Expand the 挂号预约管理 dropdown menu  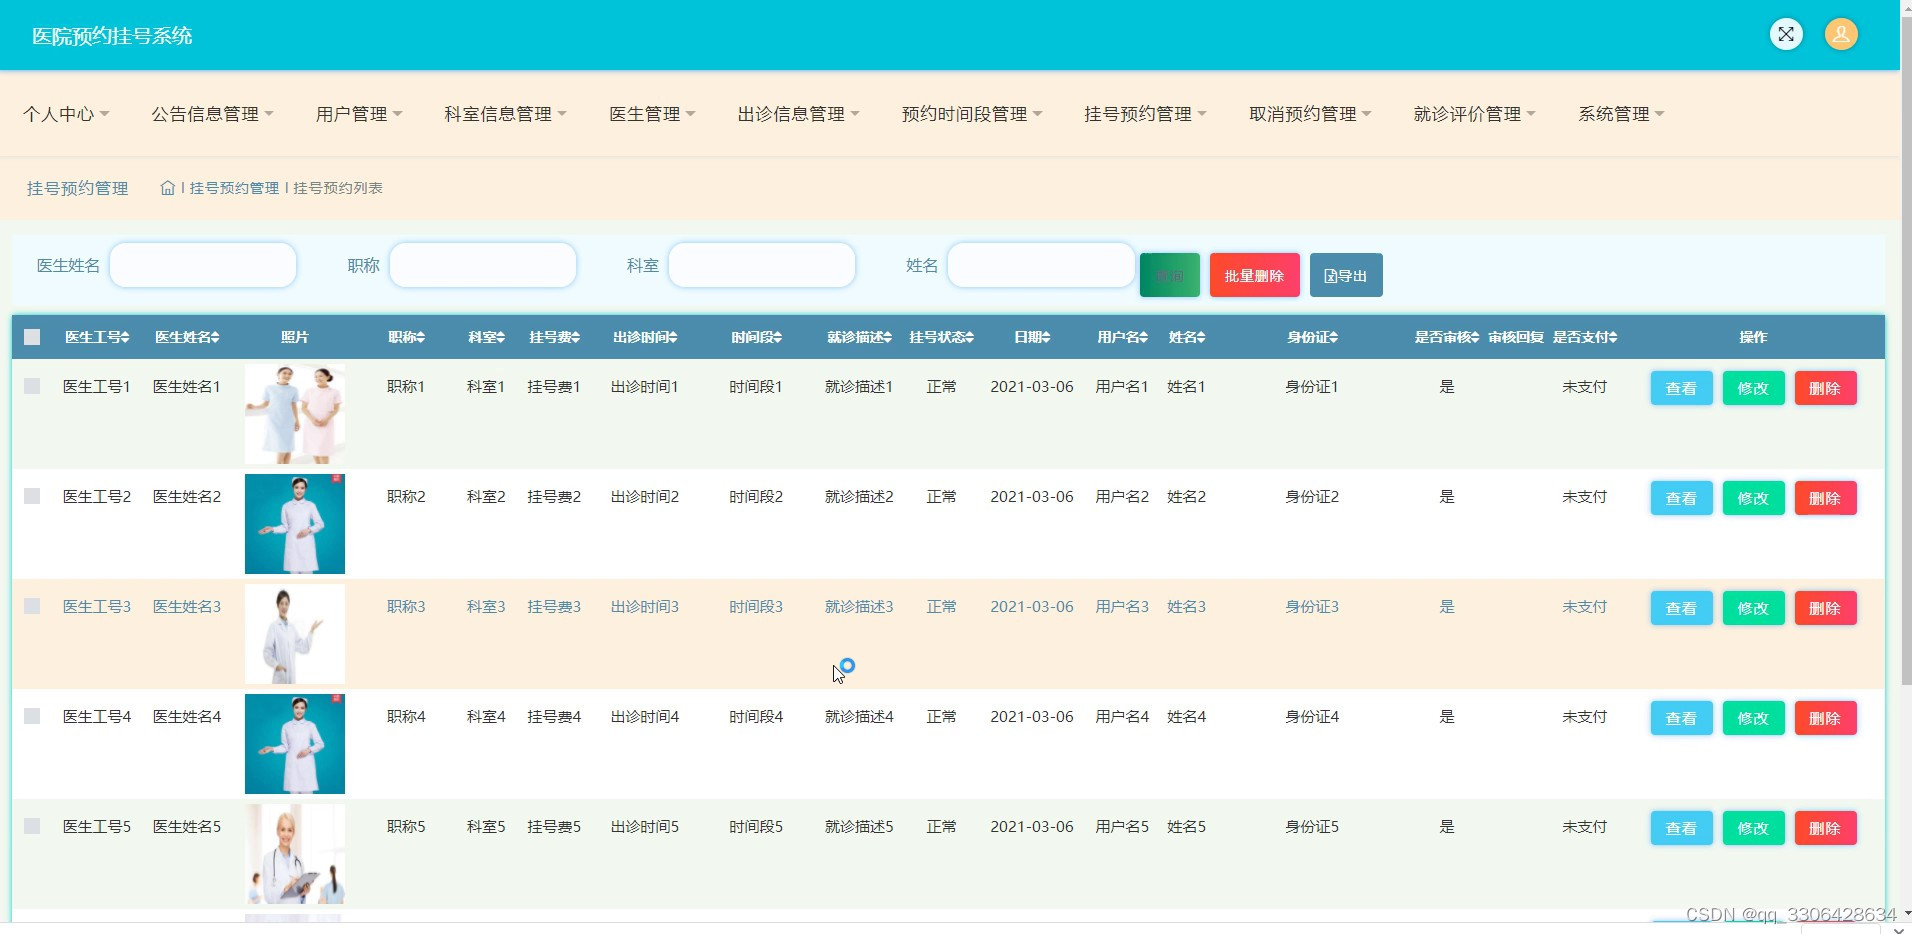(x=1145, y=114)
